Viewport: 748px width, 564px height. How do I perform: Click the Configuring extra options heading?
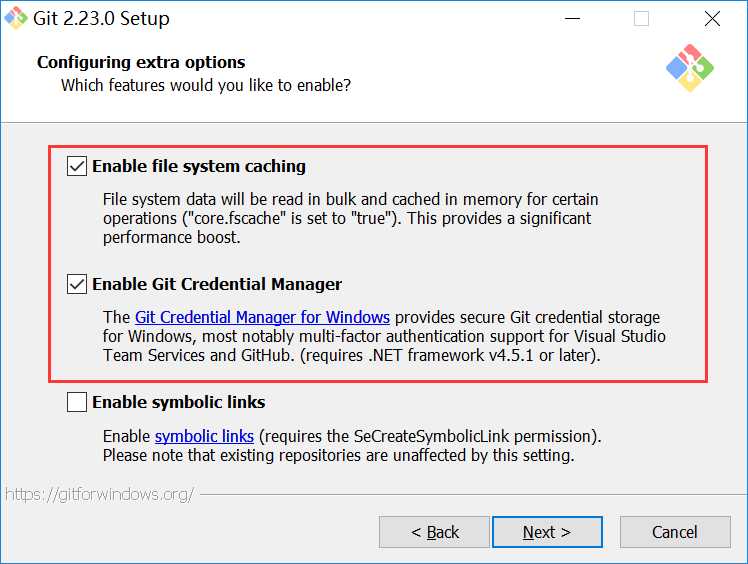click(x=141, y=63)
